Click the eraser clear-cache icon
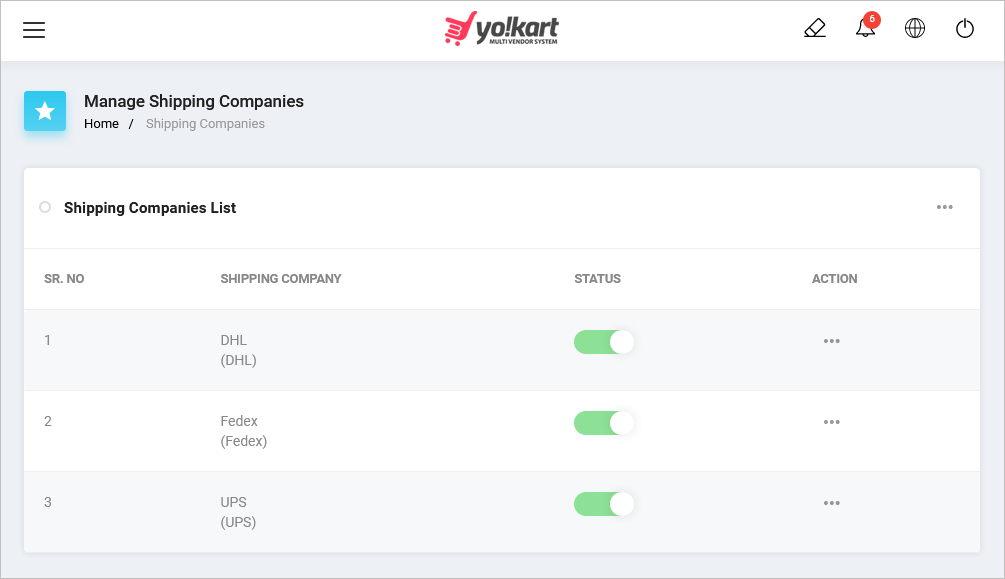The width and height of the screenshot is (1005, 579). tap(815, 29)
